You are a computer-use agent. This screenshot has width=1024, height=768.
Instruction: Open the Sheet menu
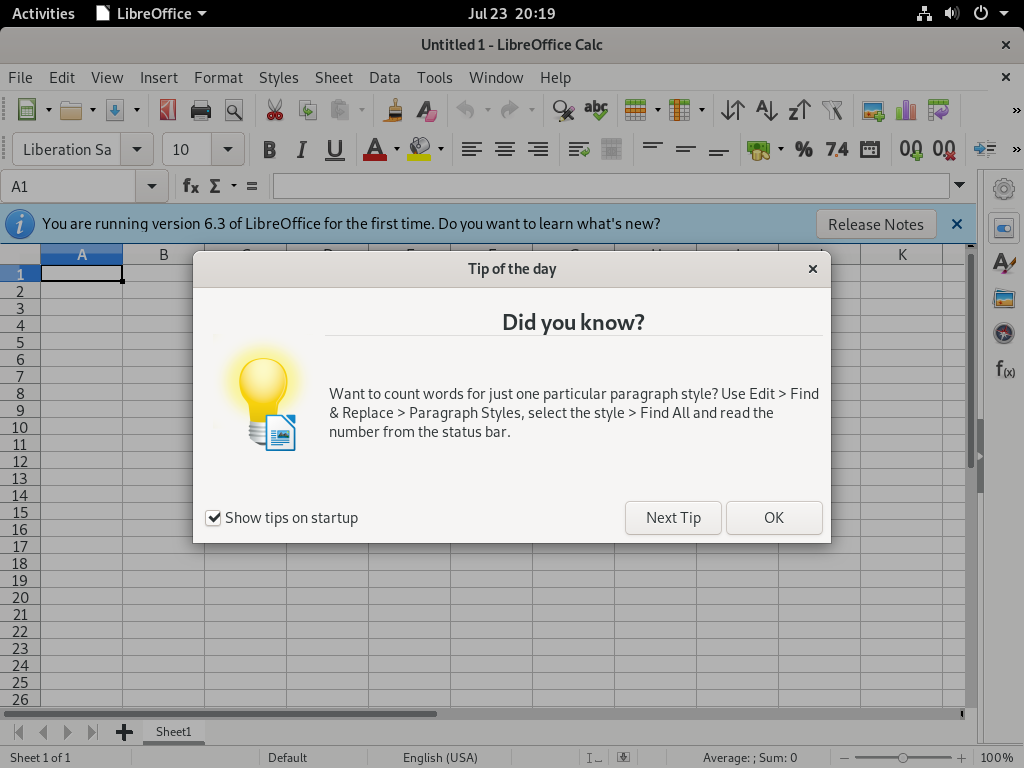334,78
